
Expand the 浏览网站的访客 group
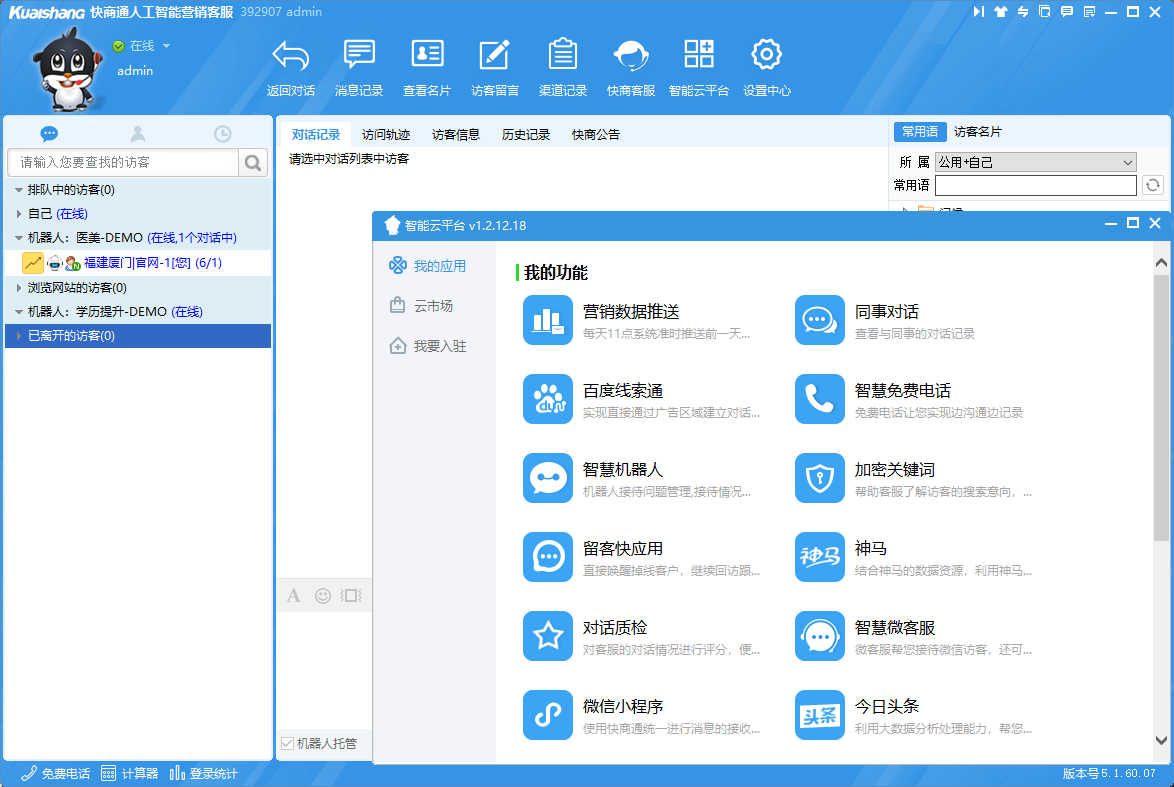[x=19, y=288]
